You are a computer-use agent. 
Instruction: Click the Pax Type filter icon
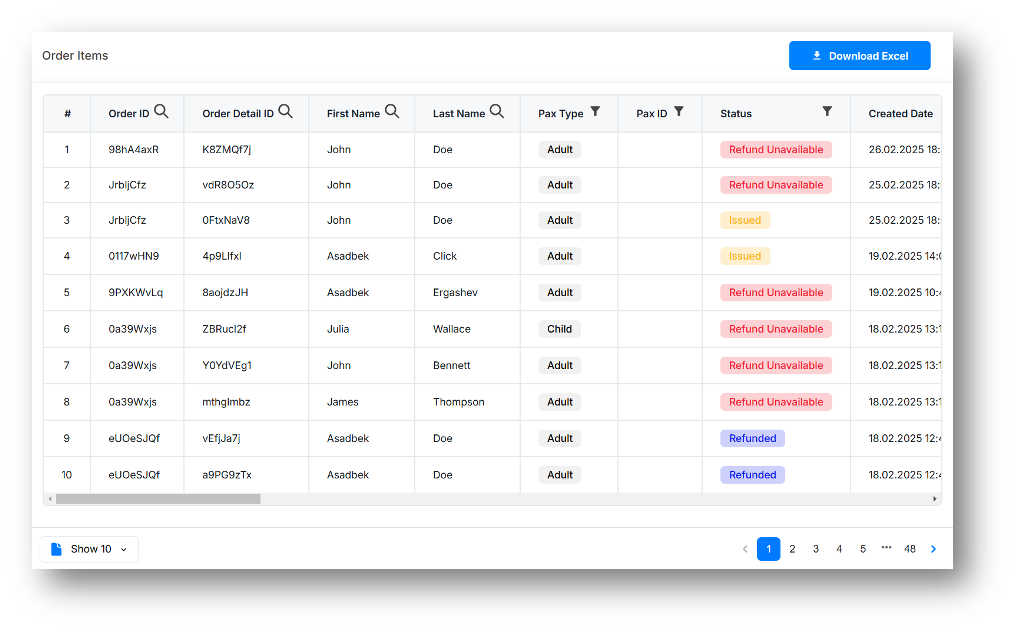595,112
